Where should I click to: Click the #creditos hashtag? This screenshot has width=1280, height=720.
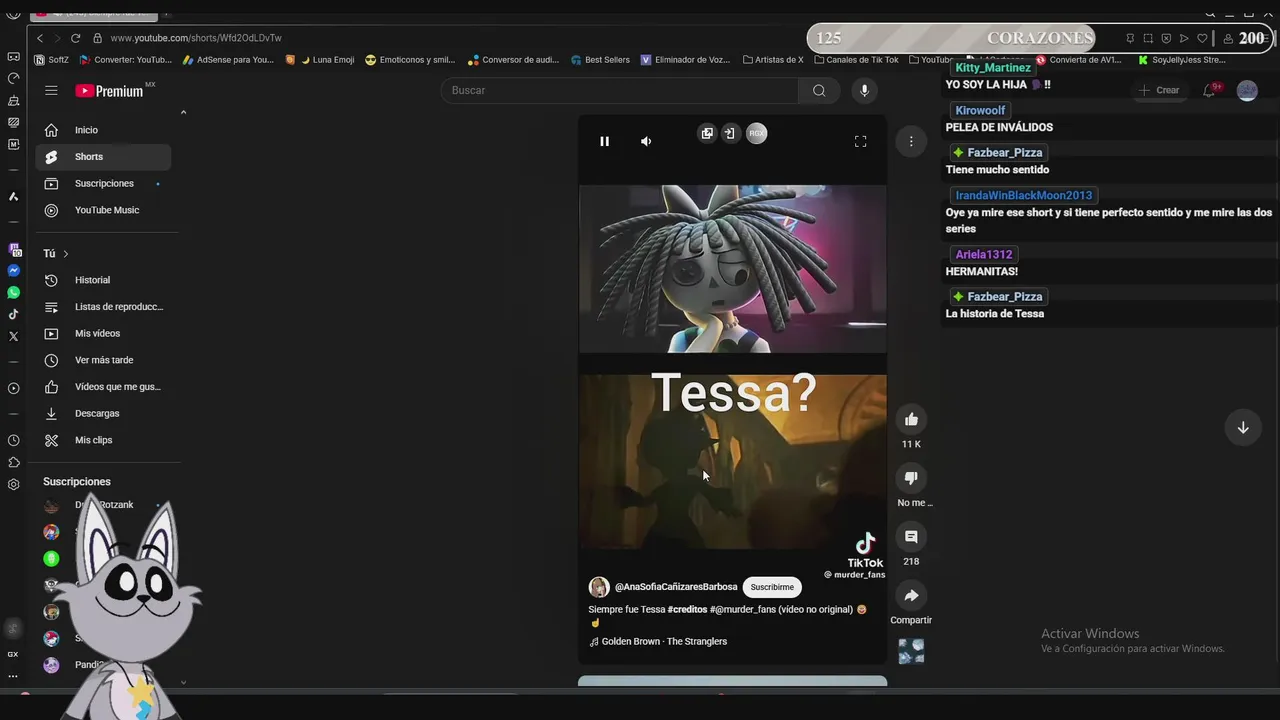[x=687, y=609]
